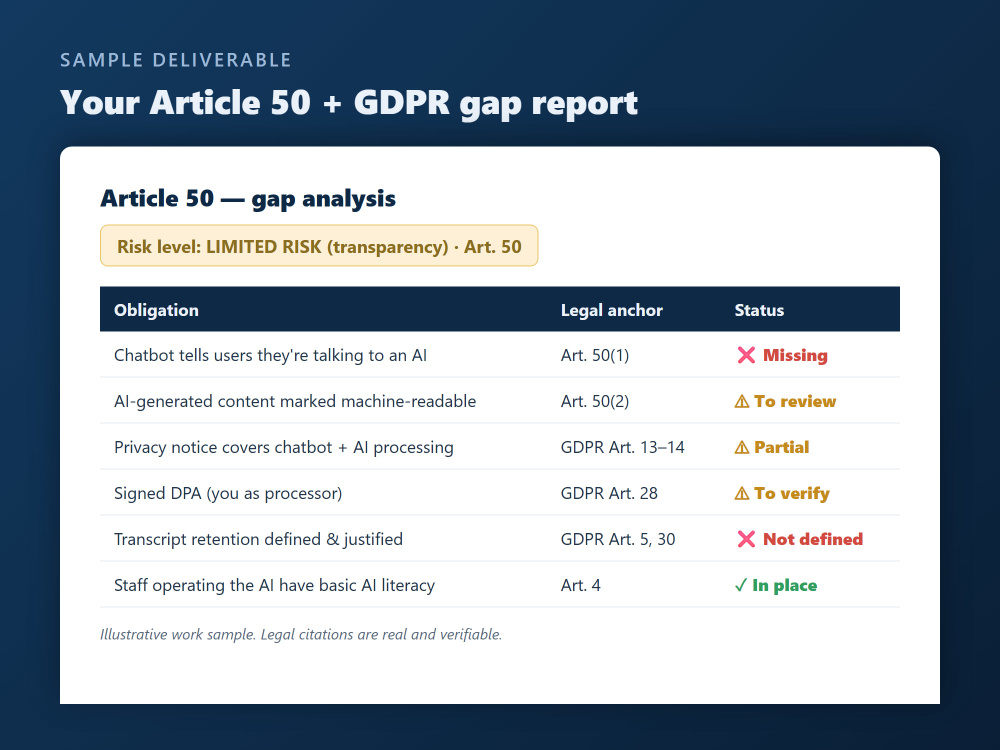Click the 'Missing' status label
1000x750 pixels.
795,355
